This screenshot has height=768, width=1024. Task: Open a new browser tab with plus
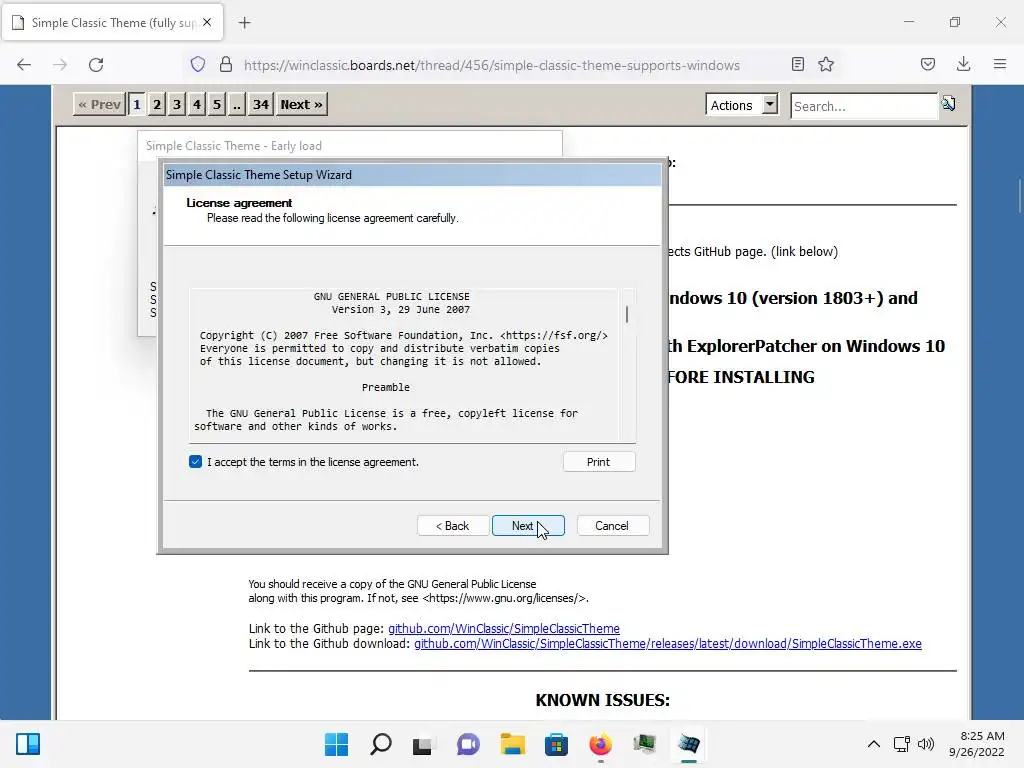244,23
